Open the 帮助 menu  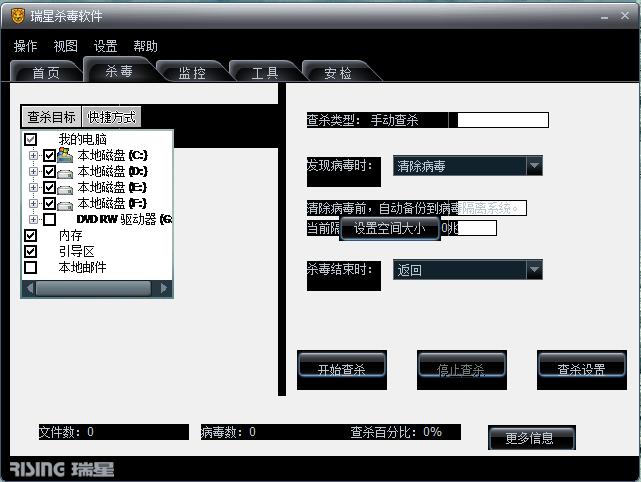pos(146,46)
